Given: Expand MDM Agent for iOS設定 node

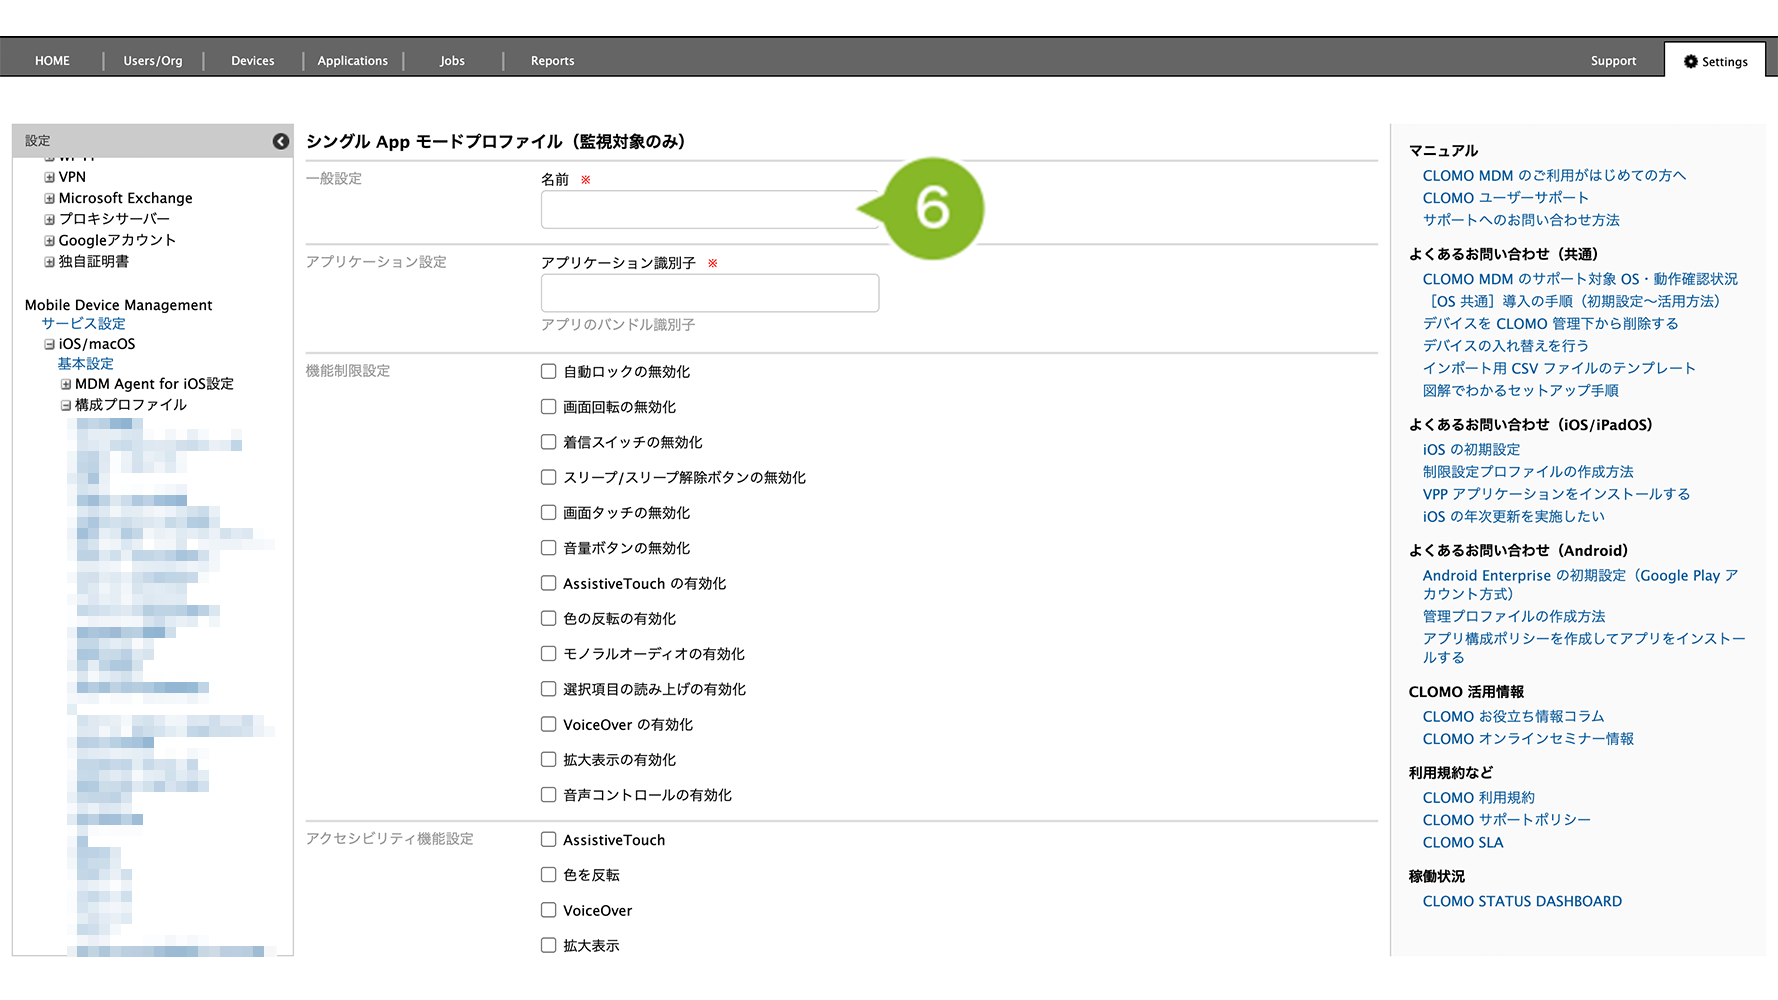Looking at the screenshot, I should (x=66, y=384).
